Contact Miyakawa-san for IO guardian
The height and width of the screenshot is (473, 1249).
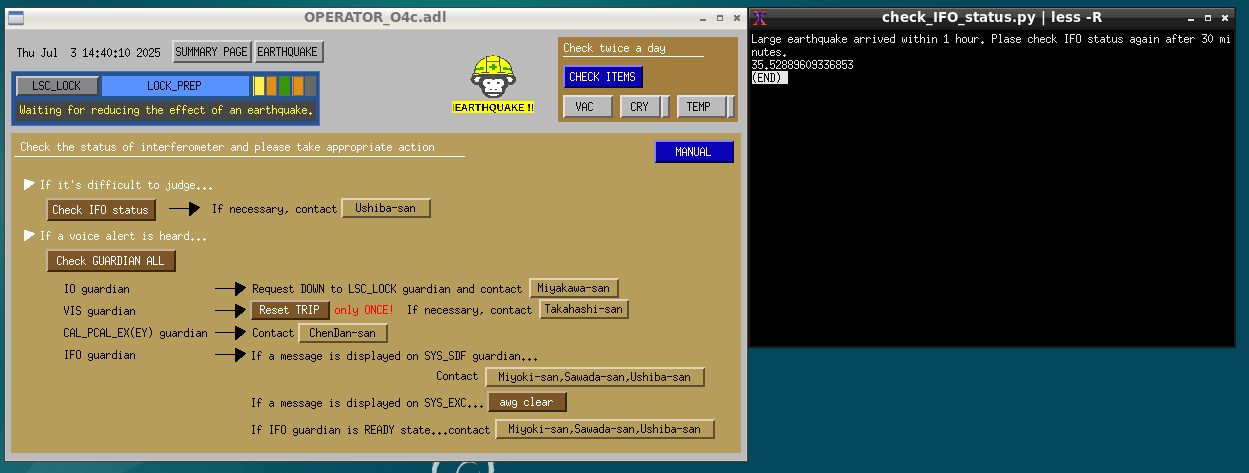click(x=574, y=288)
